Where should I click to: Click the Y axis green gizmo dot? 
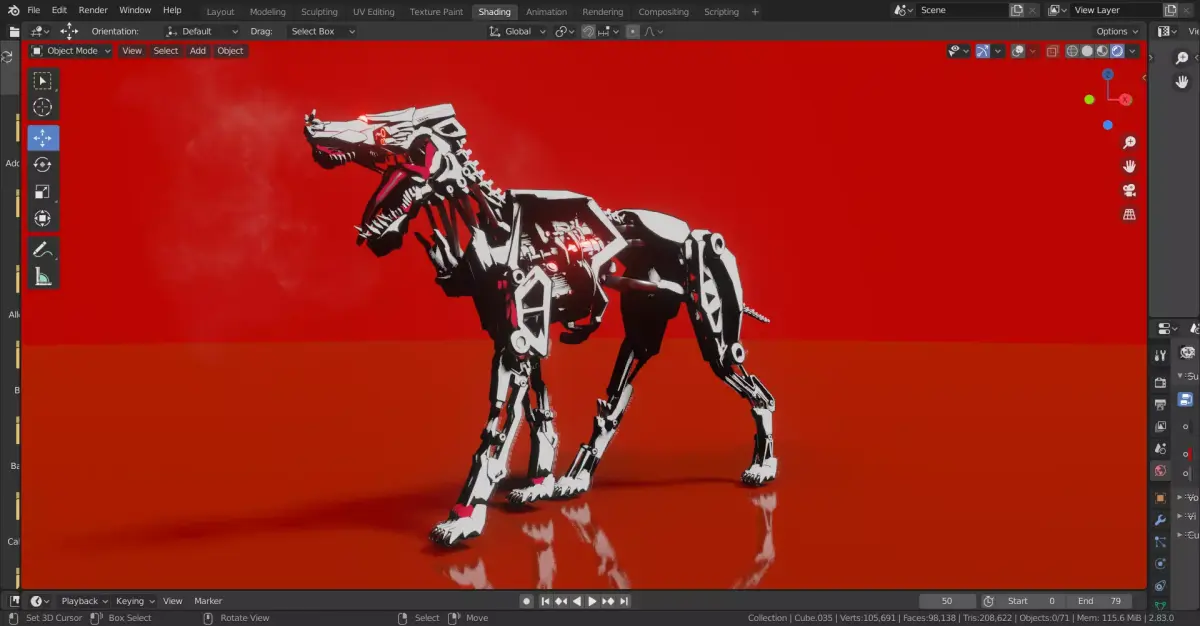(x=1089, y=99)
